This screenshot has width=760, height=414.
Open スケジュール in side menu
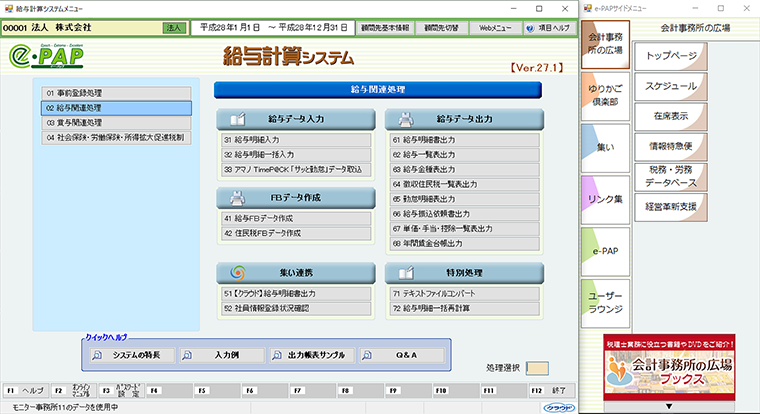click(671, 86)
